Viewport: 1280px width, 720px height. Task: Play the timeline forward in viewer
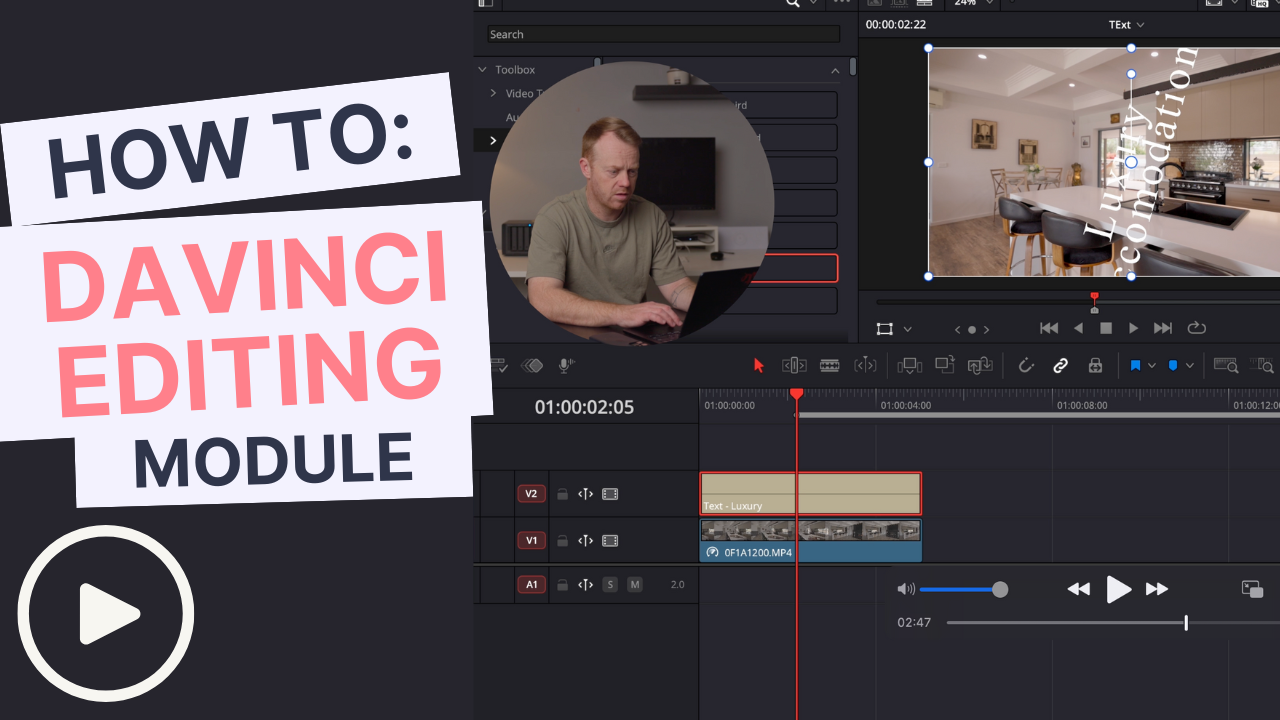[1134, 328]
